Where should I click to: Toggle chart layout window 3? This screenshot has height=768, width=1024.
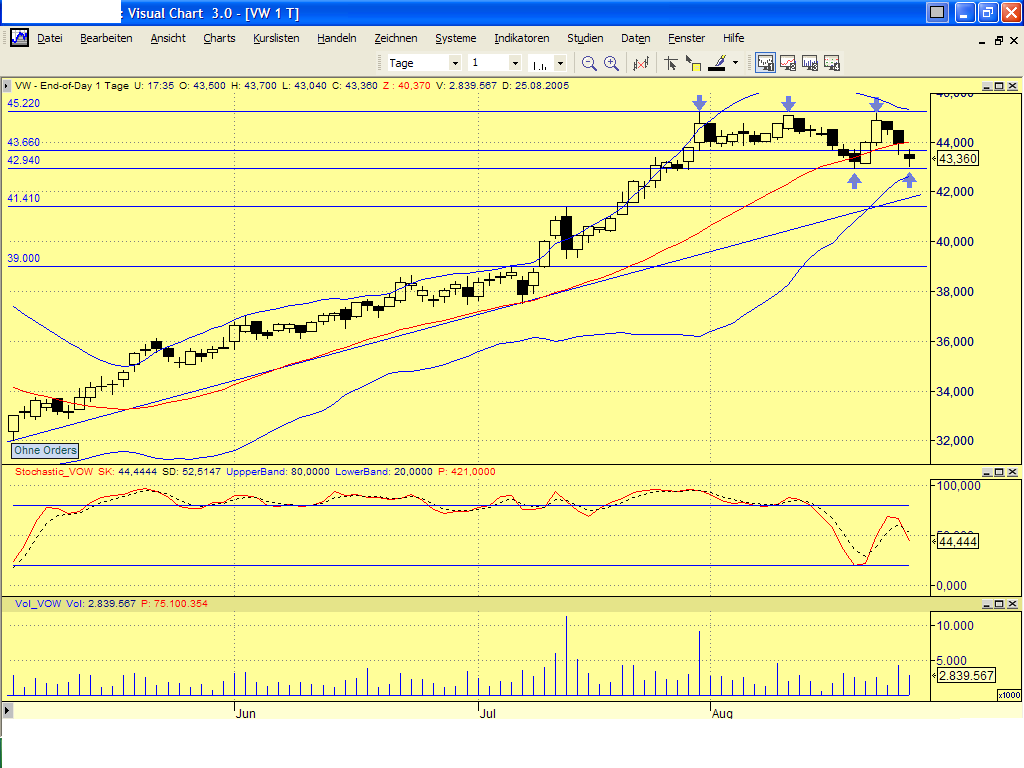click(x=810, y=62)
